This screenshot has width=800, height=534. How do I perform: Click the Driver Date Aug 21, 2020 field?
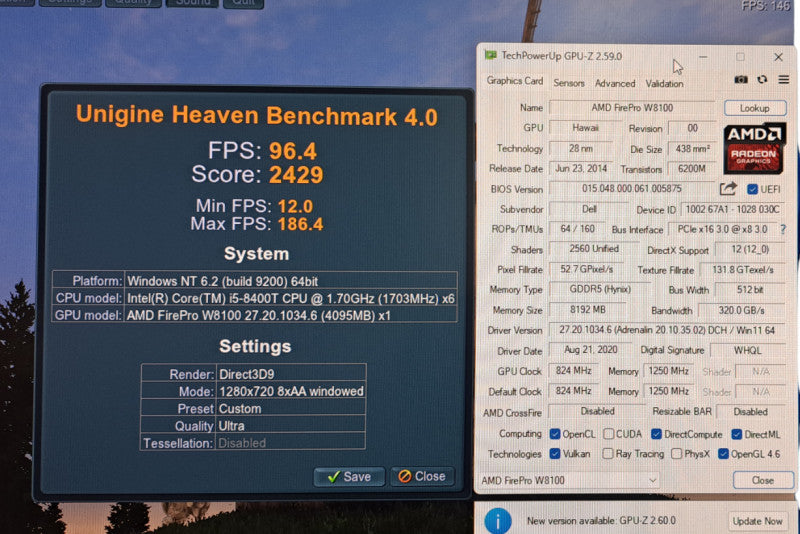[x=590, y=349]
